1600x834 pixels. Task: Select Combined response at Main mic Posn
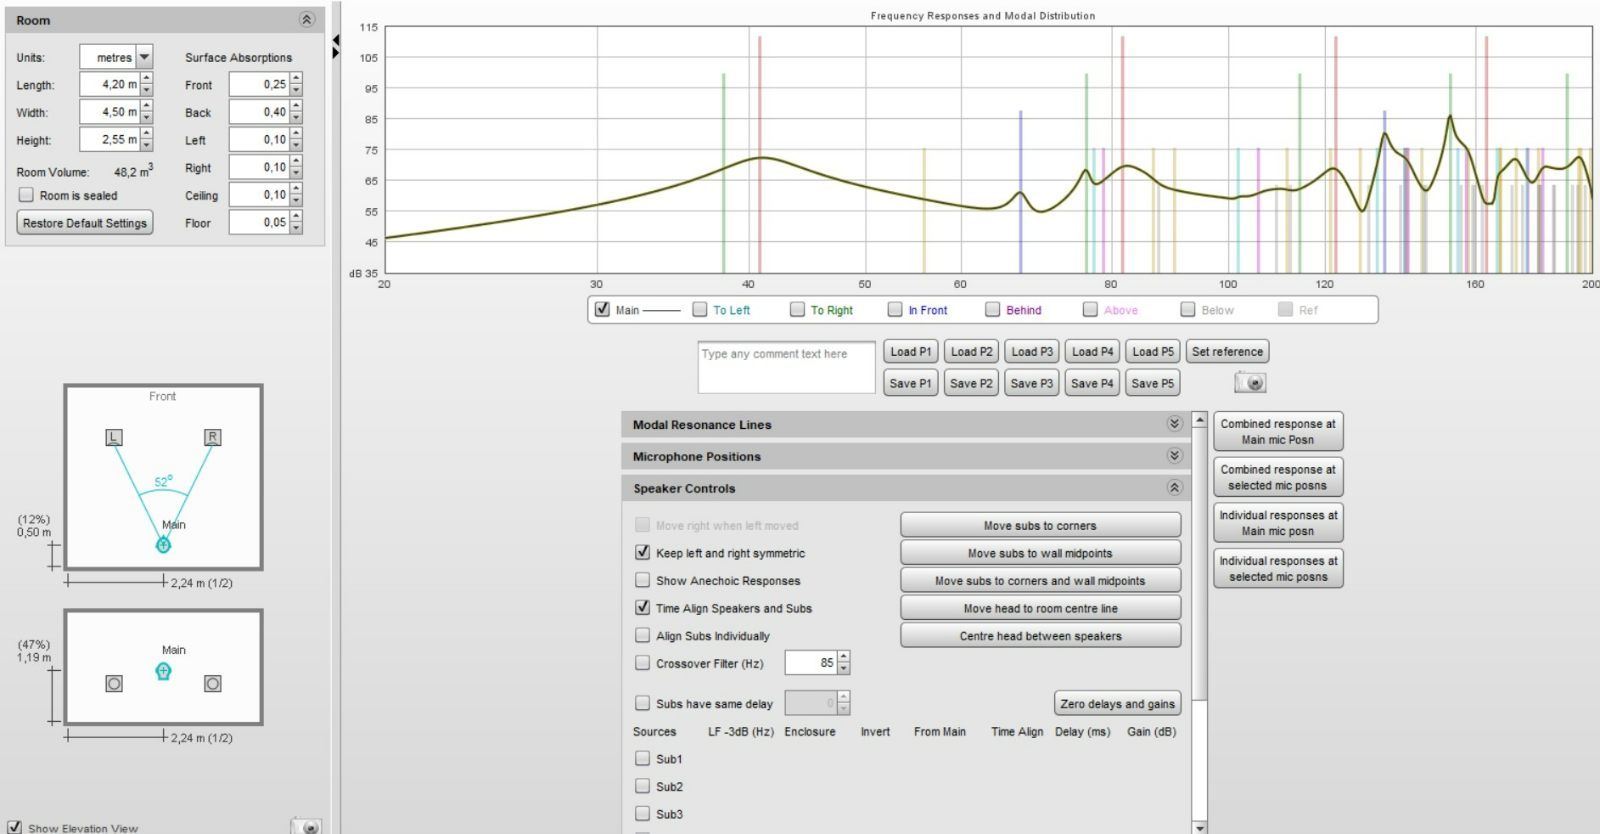click(1278, 432)
